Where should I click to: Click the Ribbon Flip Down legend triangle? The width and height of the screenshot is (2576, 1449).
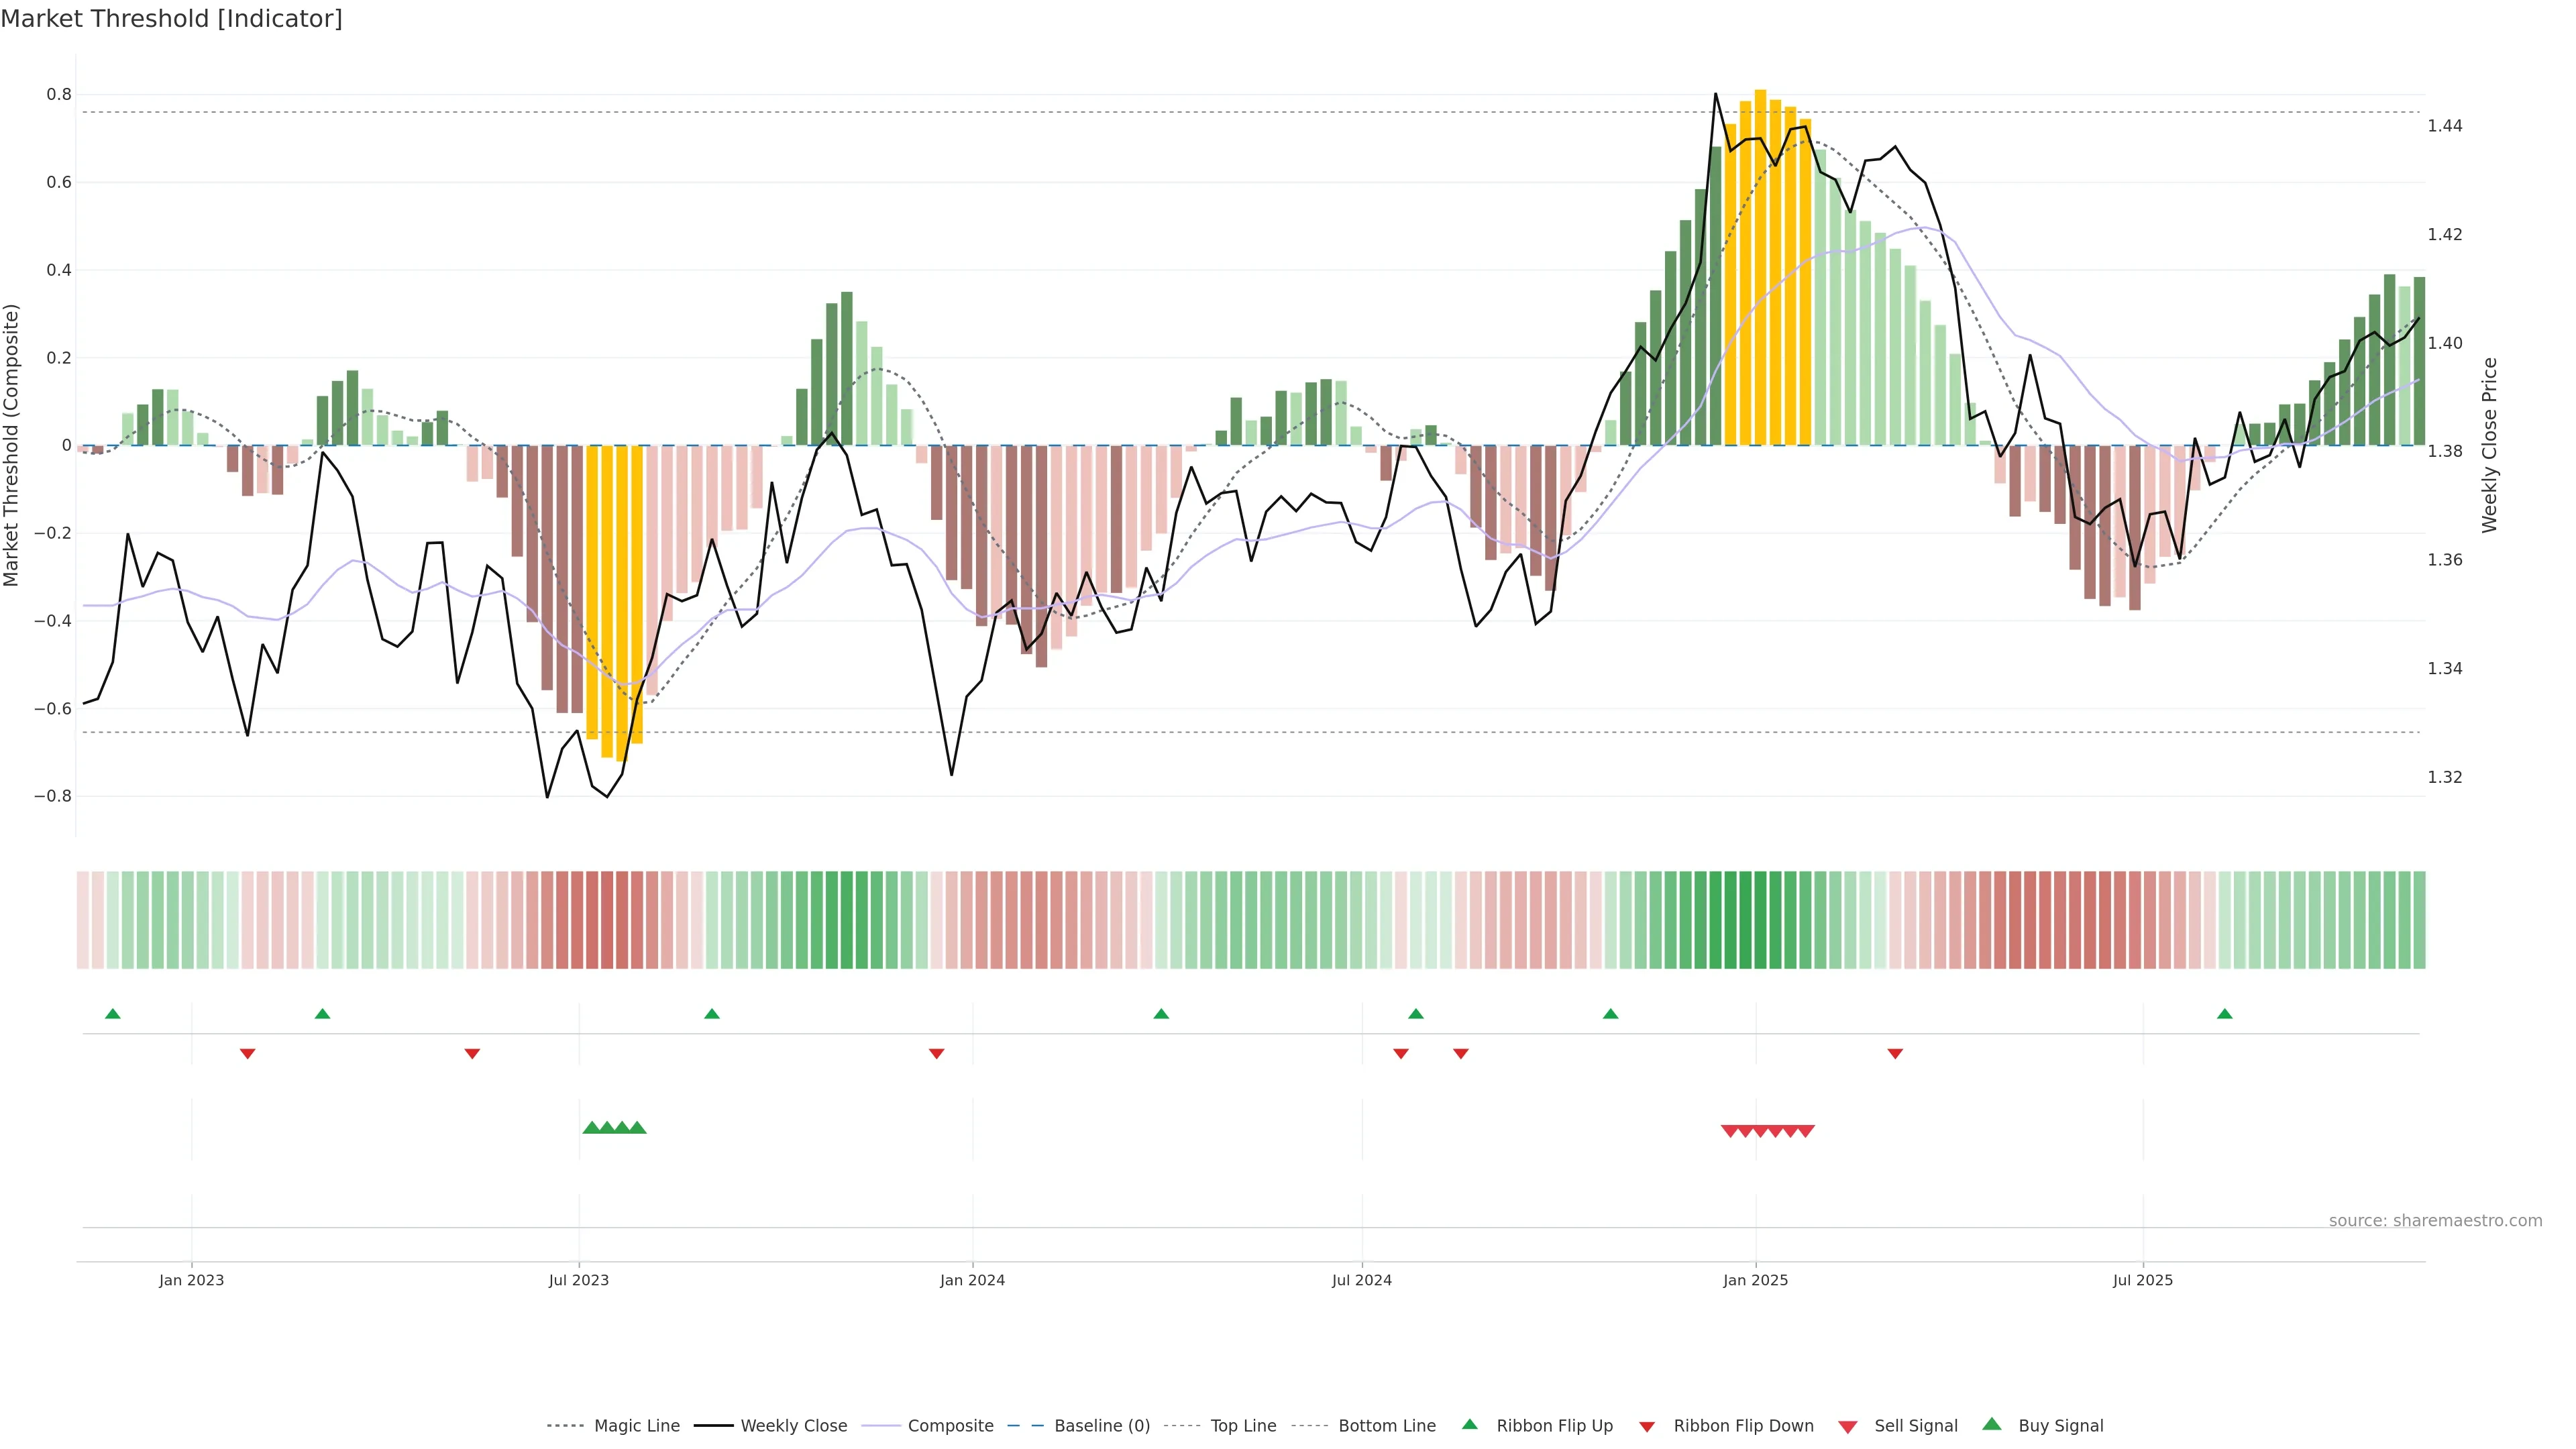(x=1647, y=1426)
